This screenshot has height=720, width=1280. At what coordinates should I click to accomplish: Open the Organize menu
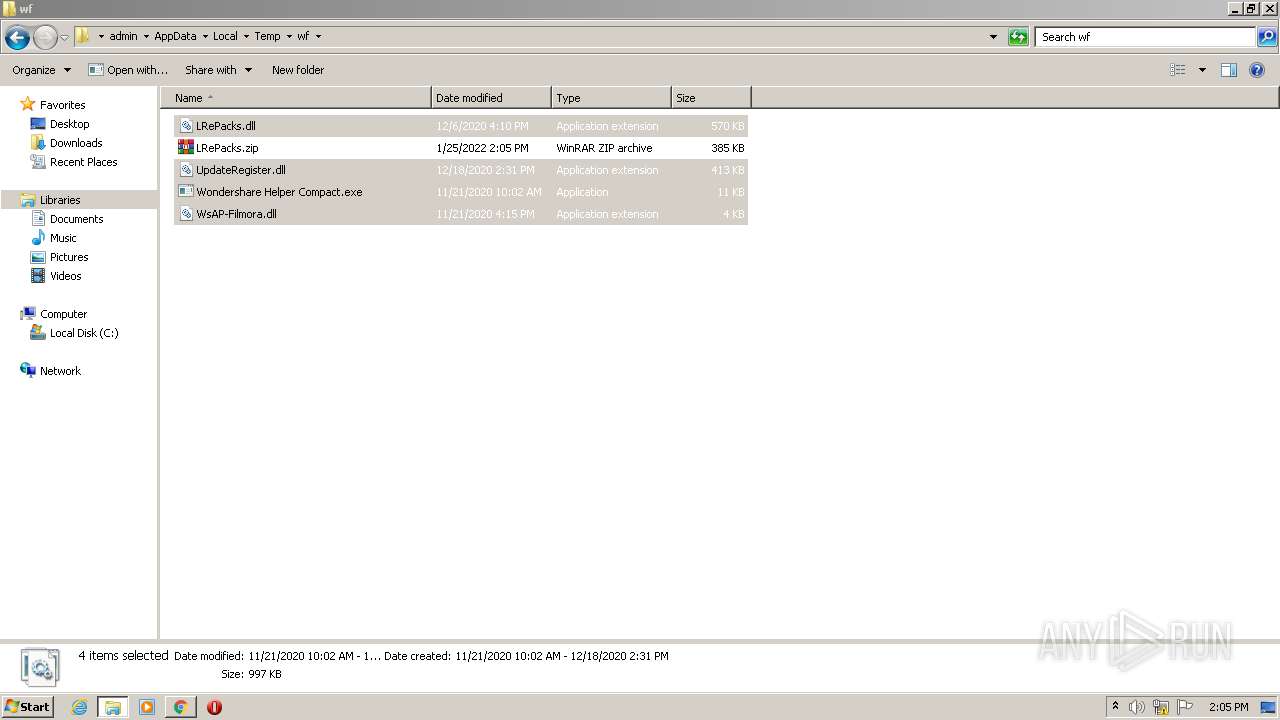[41, 70]
